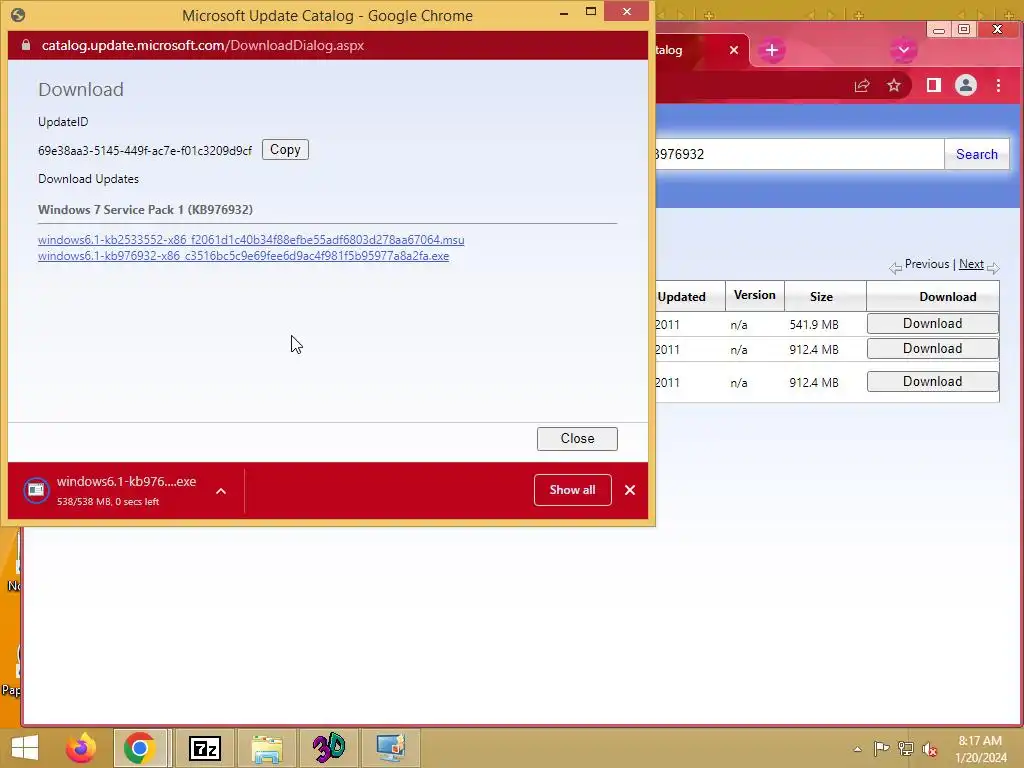Open the computer monitor taskbar icon
Viewport: 1024px width, 768px height.
(x=391, y=748)
